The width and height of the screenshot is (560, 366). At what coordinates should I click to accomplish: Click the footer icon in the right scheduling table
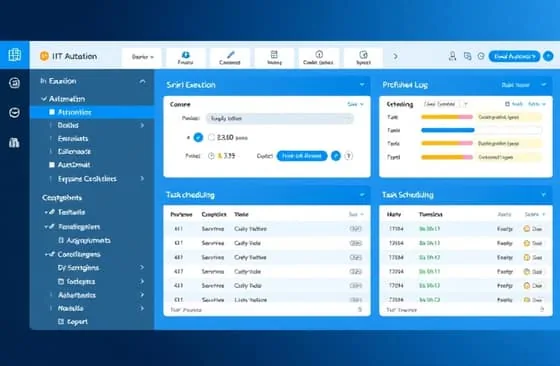click(542, 309)
